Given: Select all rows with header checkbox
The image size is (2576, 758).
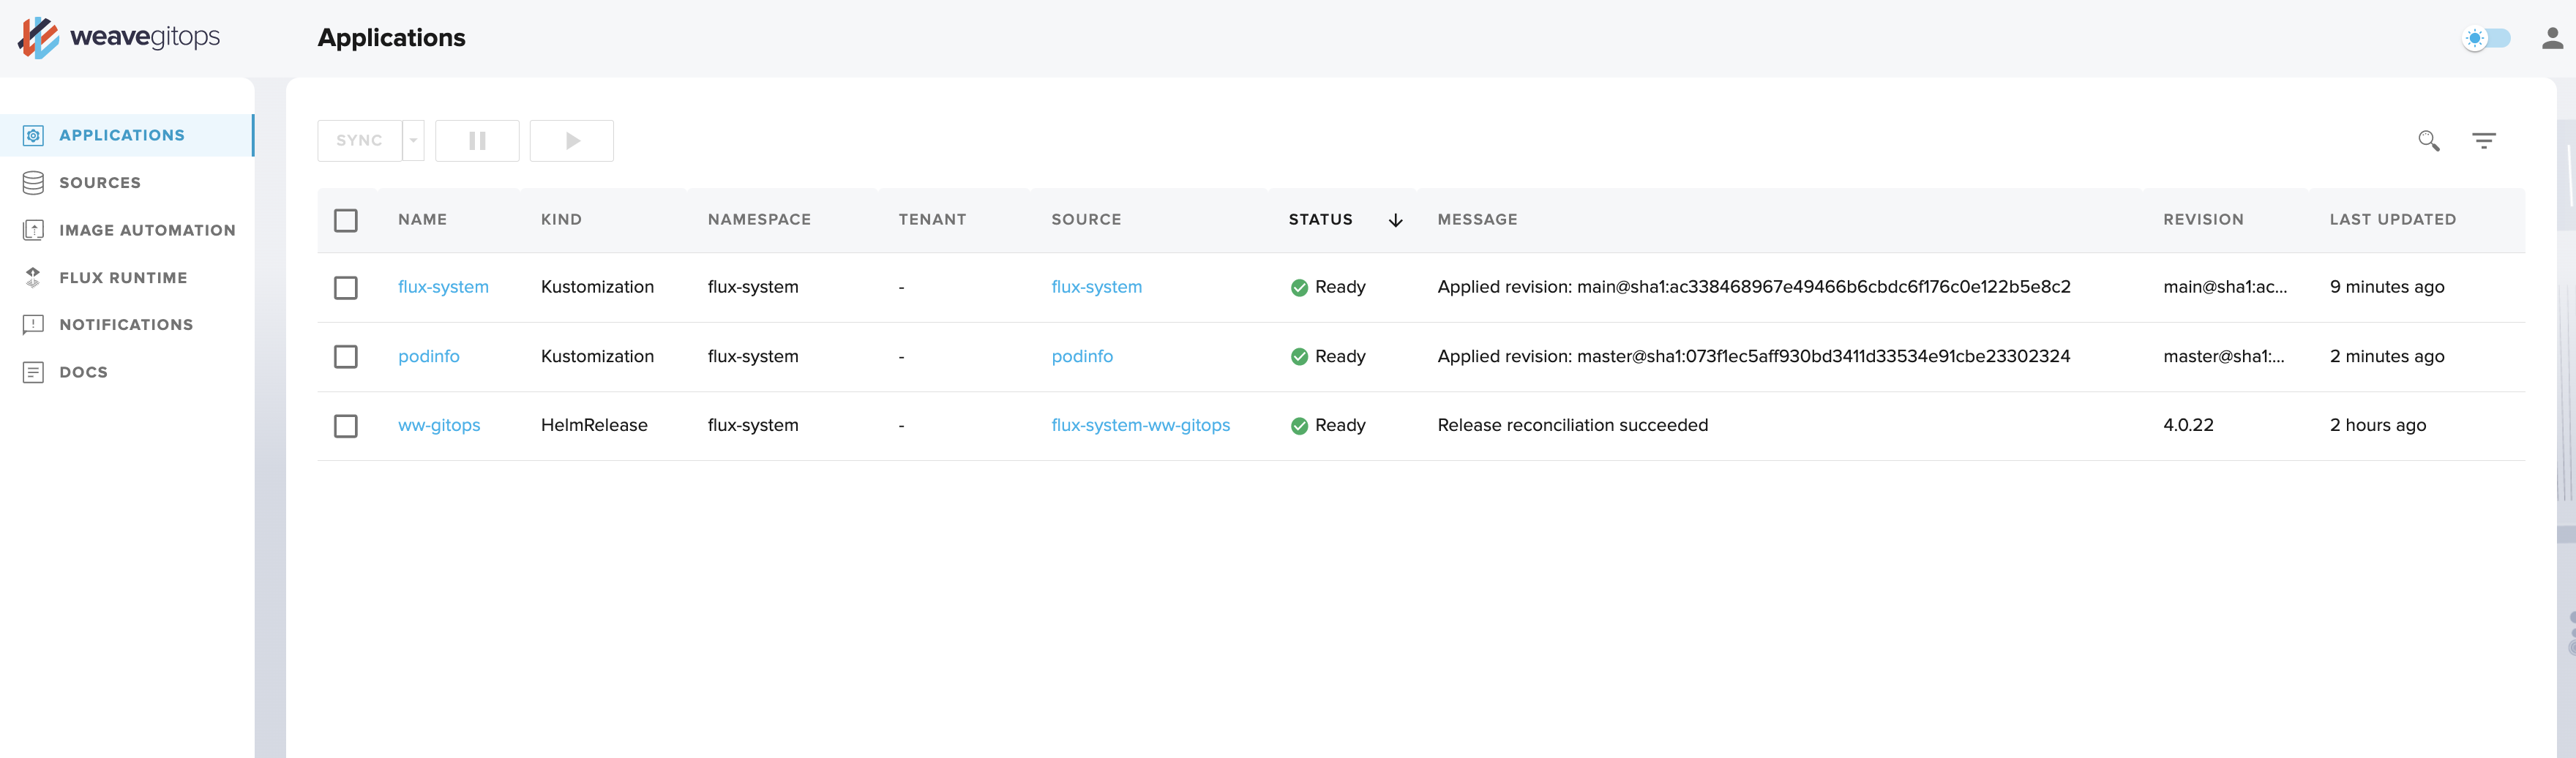Looking at the screenshot, I should (x=346, y=220).
